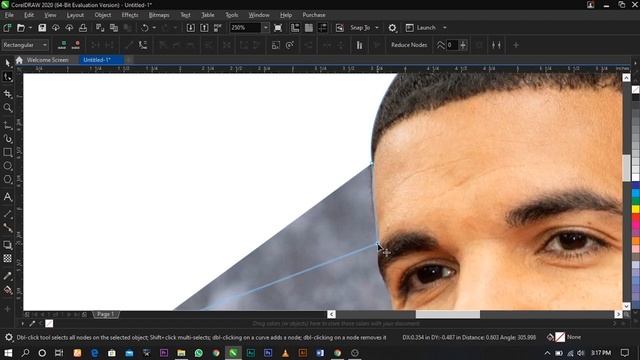Toggle full-screen preview icon
This screenshot has width=640, height=360.
coord(278,28)
